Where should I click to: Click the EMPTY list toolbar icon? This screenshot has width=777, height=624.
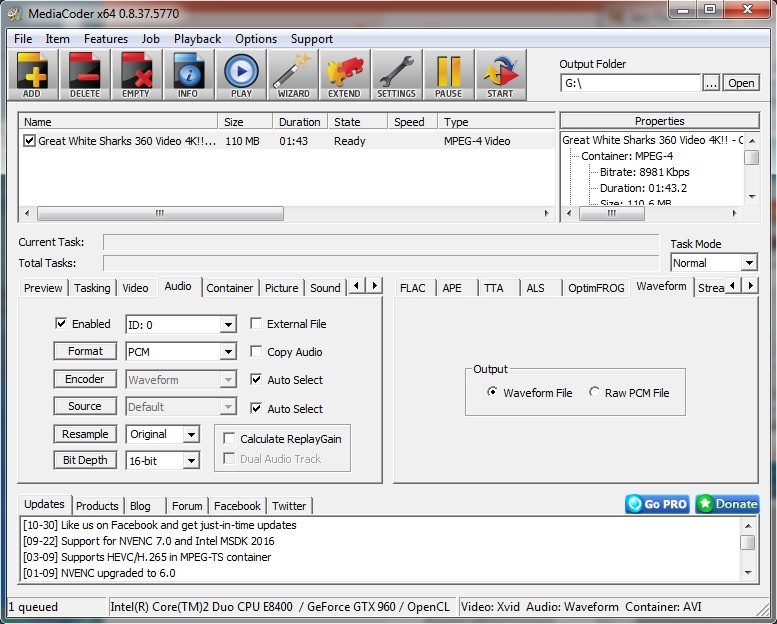[x=136, y=75]
